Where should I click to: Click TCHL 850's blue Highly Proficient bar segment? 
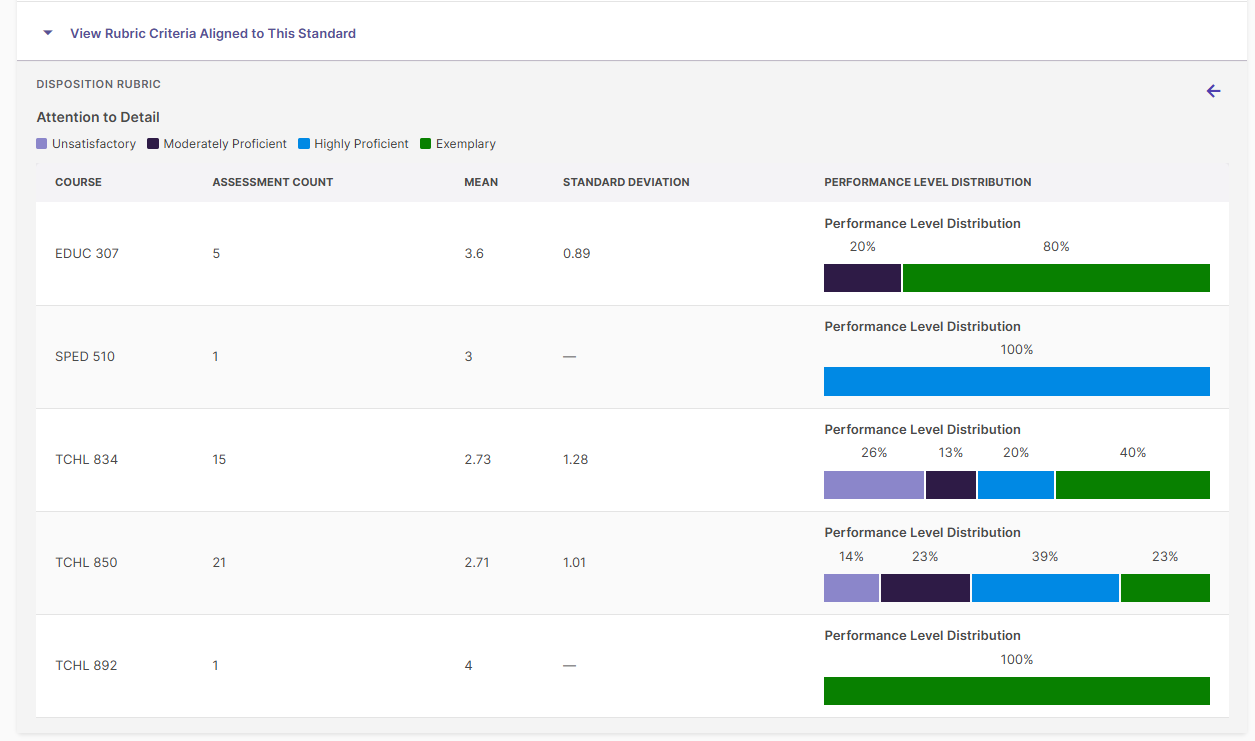pyautogui.click(x=1045, y=588)
